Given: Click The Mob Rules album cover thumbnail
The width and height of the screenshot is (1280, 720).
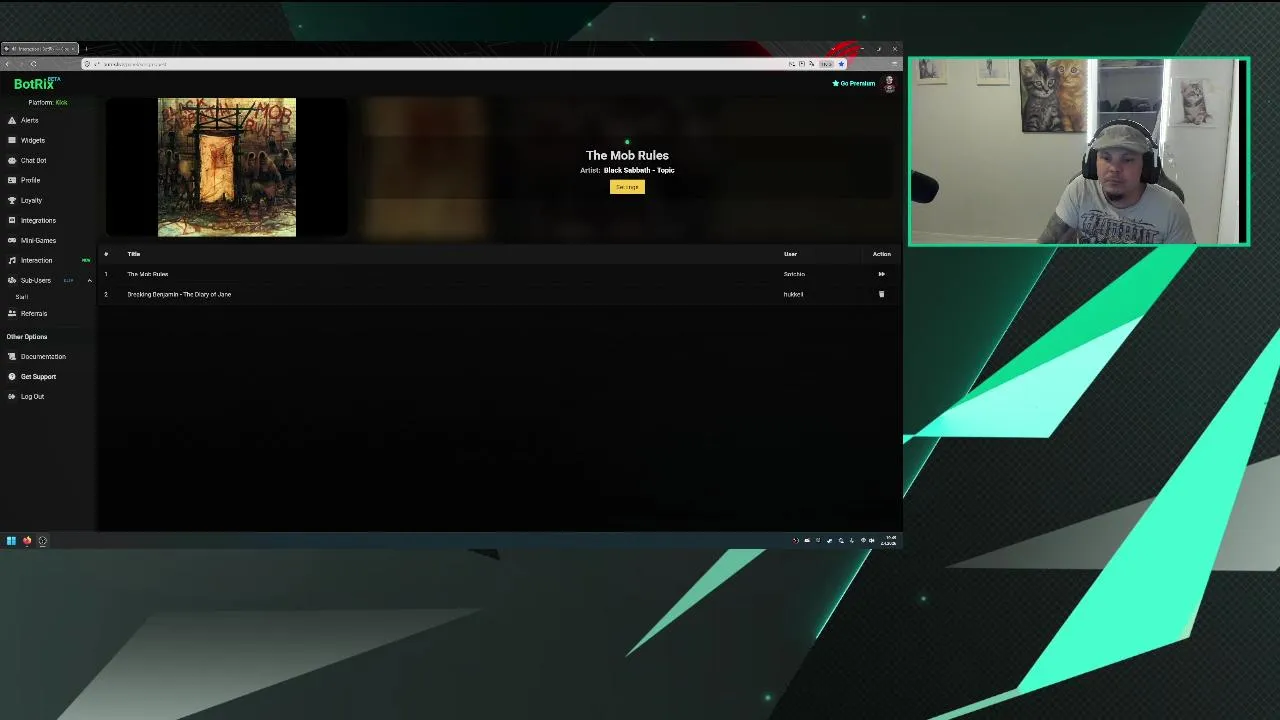Looking at the screenshot, I should (x=227, y=167).
